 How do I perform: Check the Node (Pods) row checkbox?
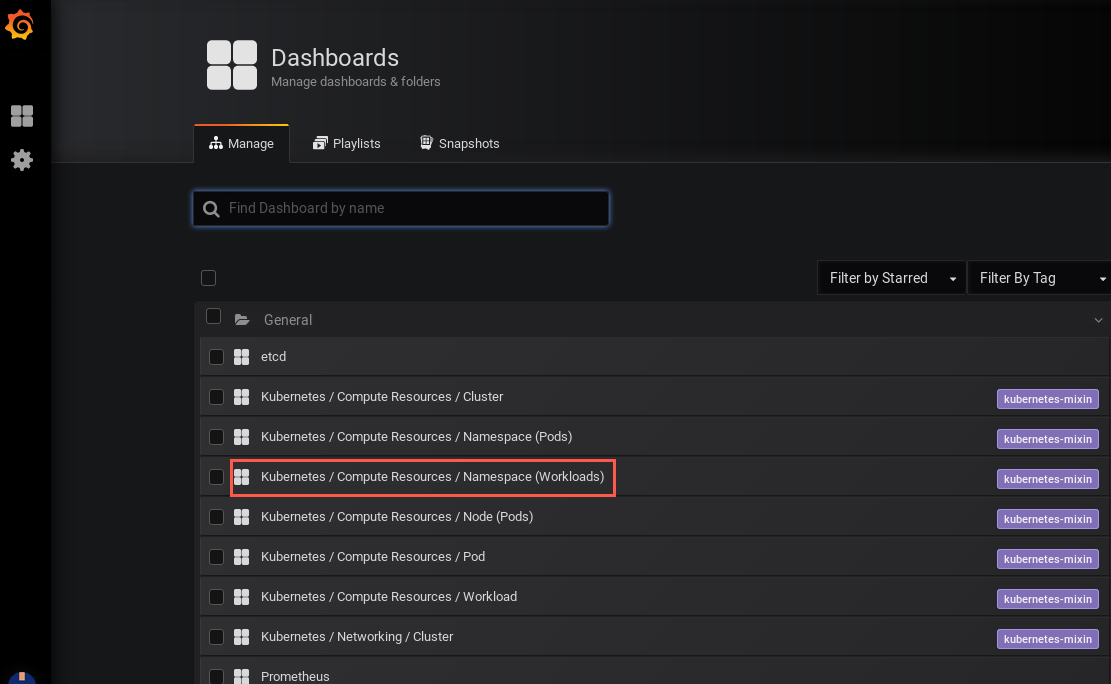(x=217, y=517)
